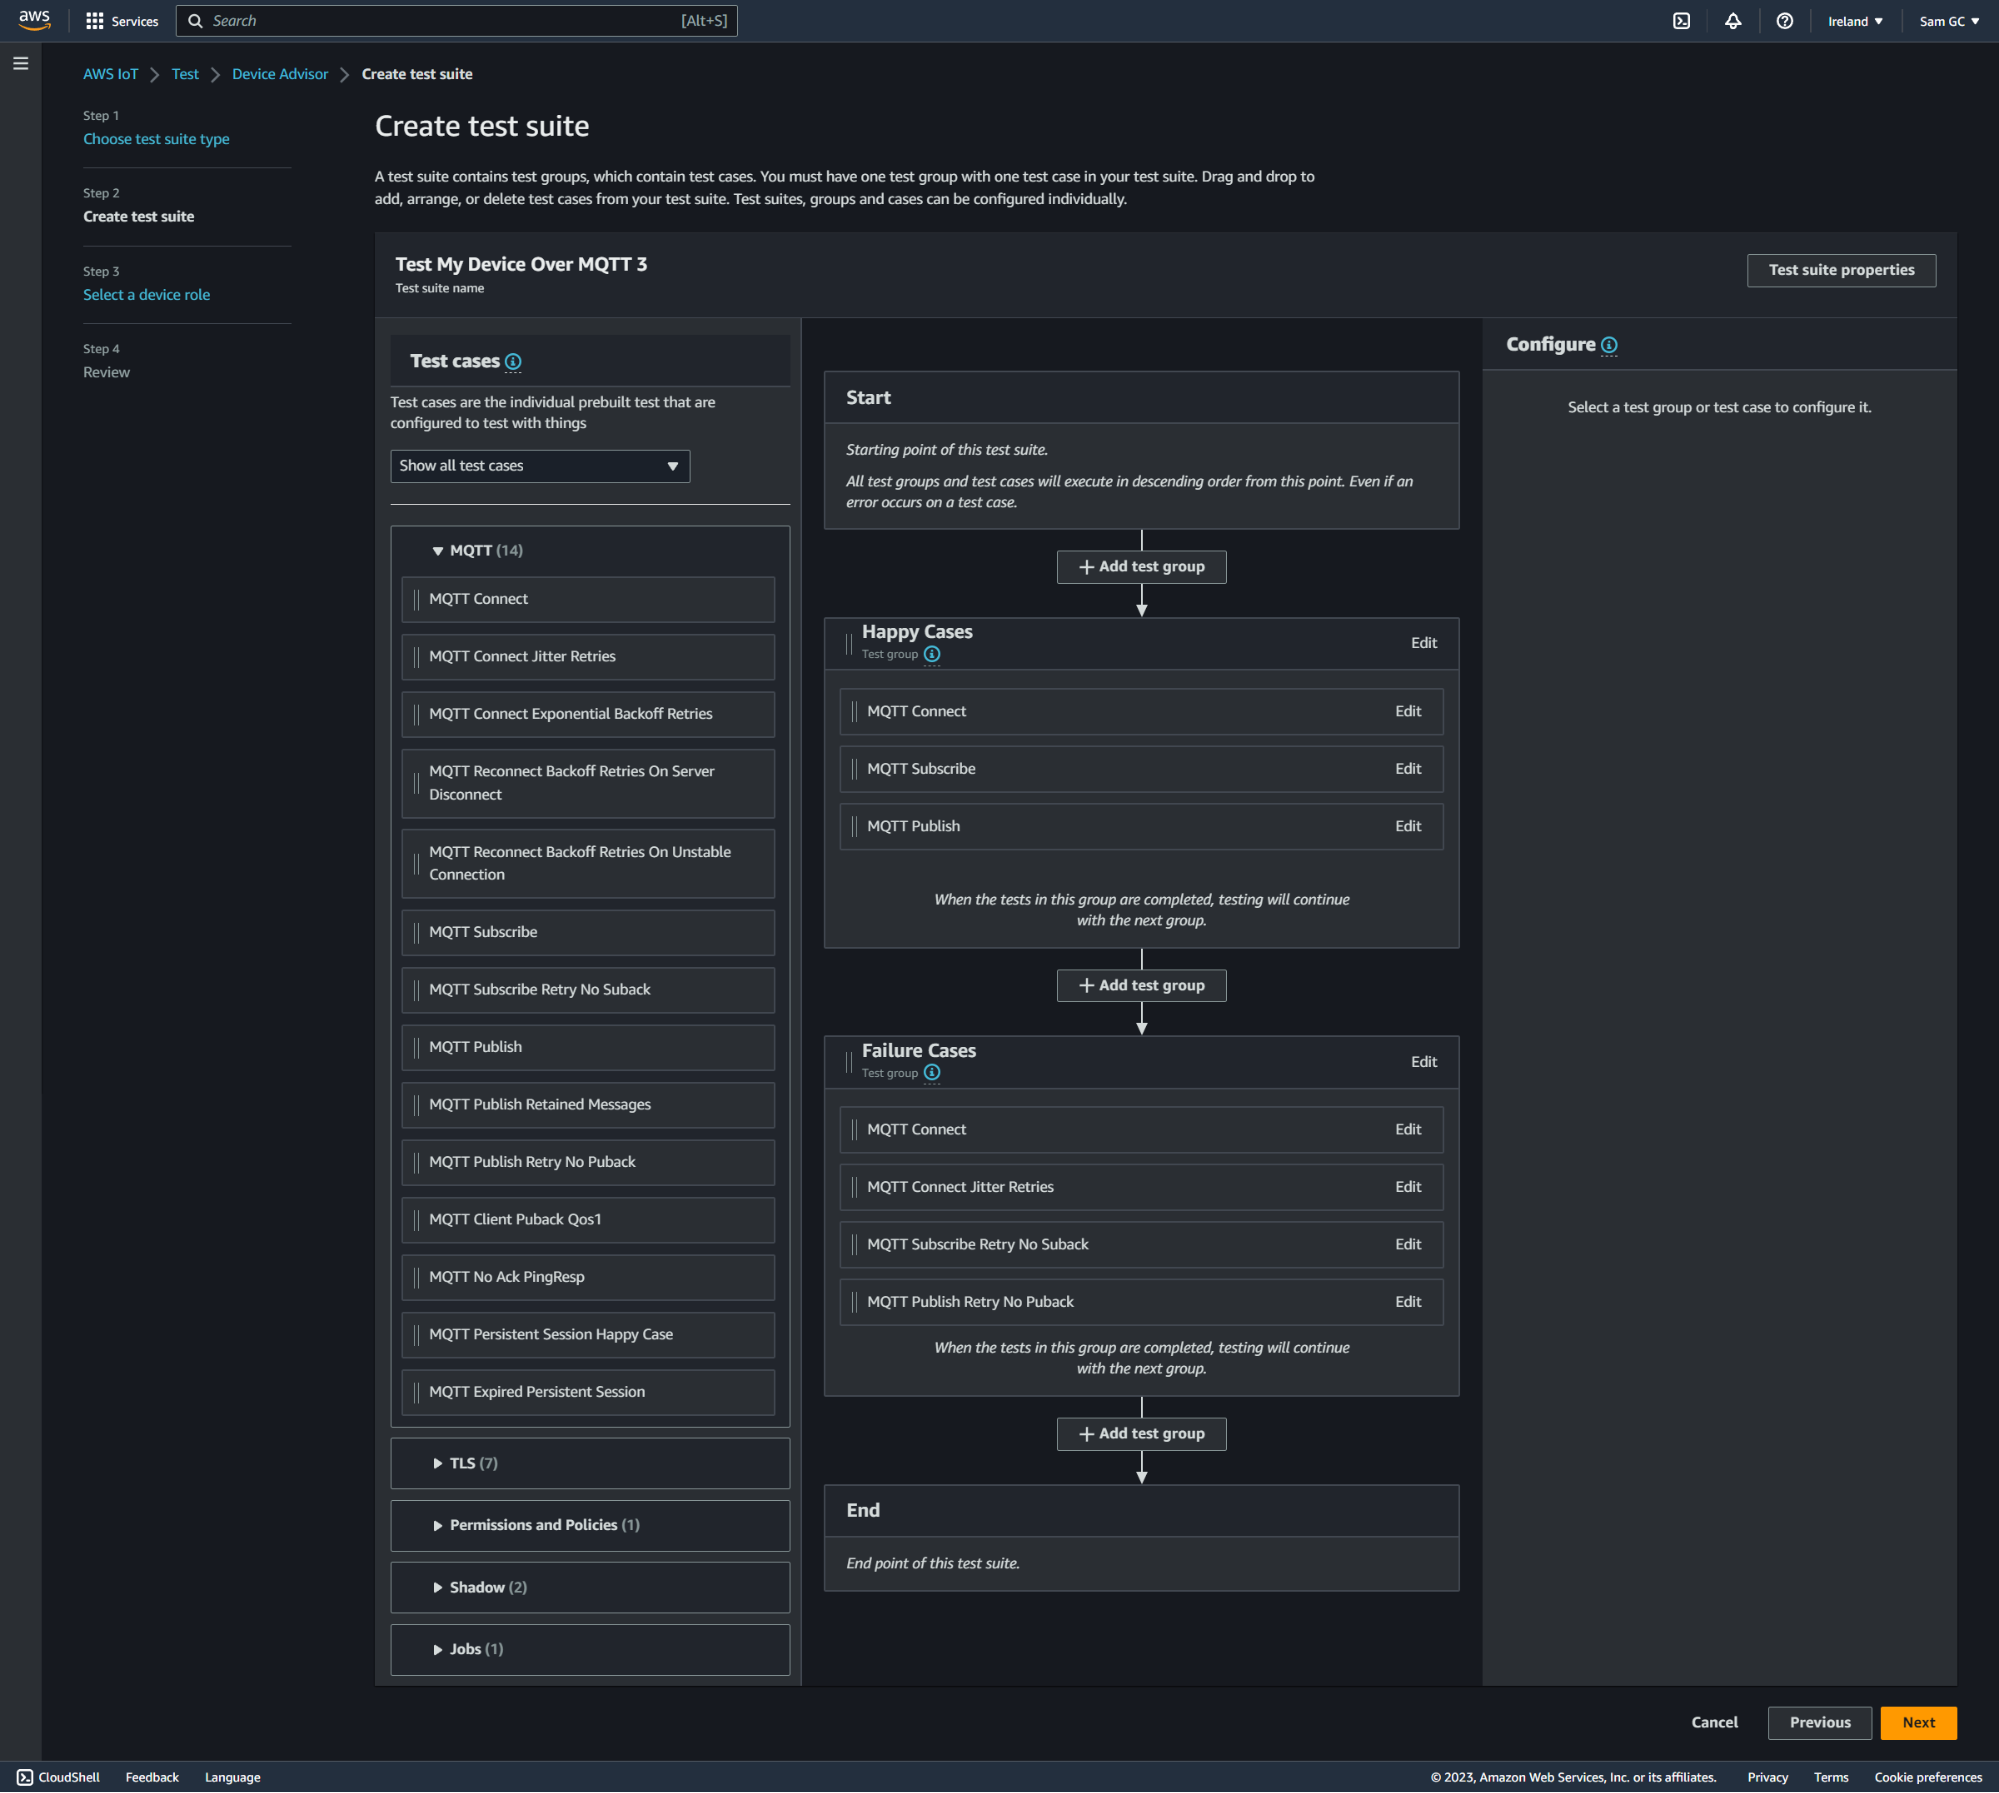Click info icon under Happy Cases group
The height and width of the screenshot is (1793, 1999).
[x=932, y=654]
